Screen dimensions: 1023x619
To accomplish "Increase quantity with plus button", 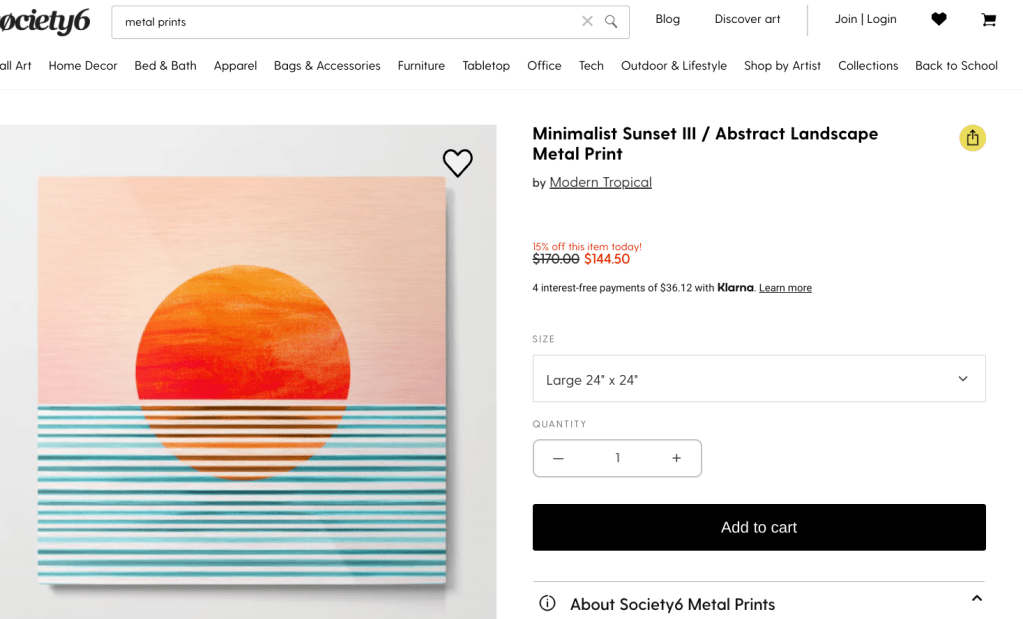I will [676, 458].
